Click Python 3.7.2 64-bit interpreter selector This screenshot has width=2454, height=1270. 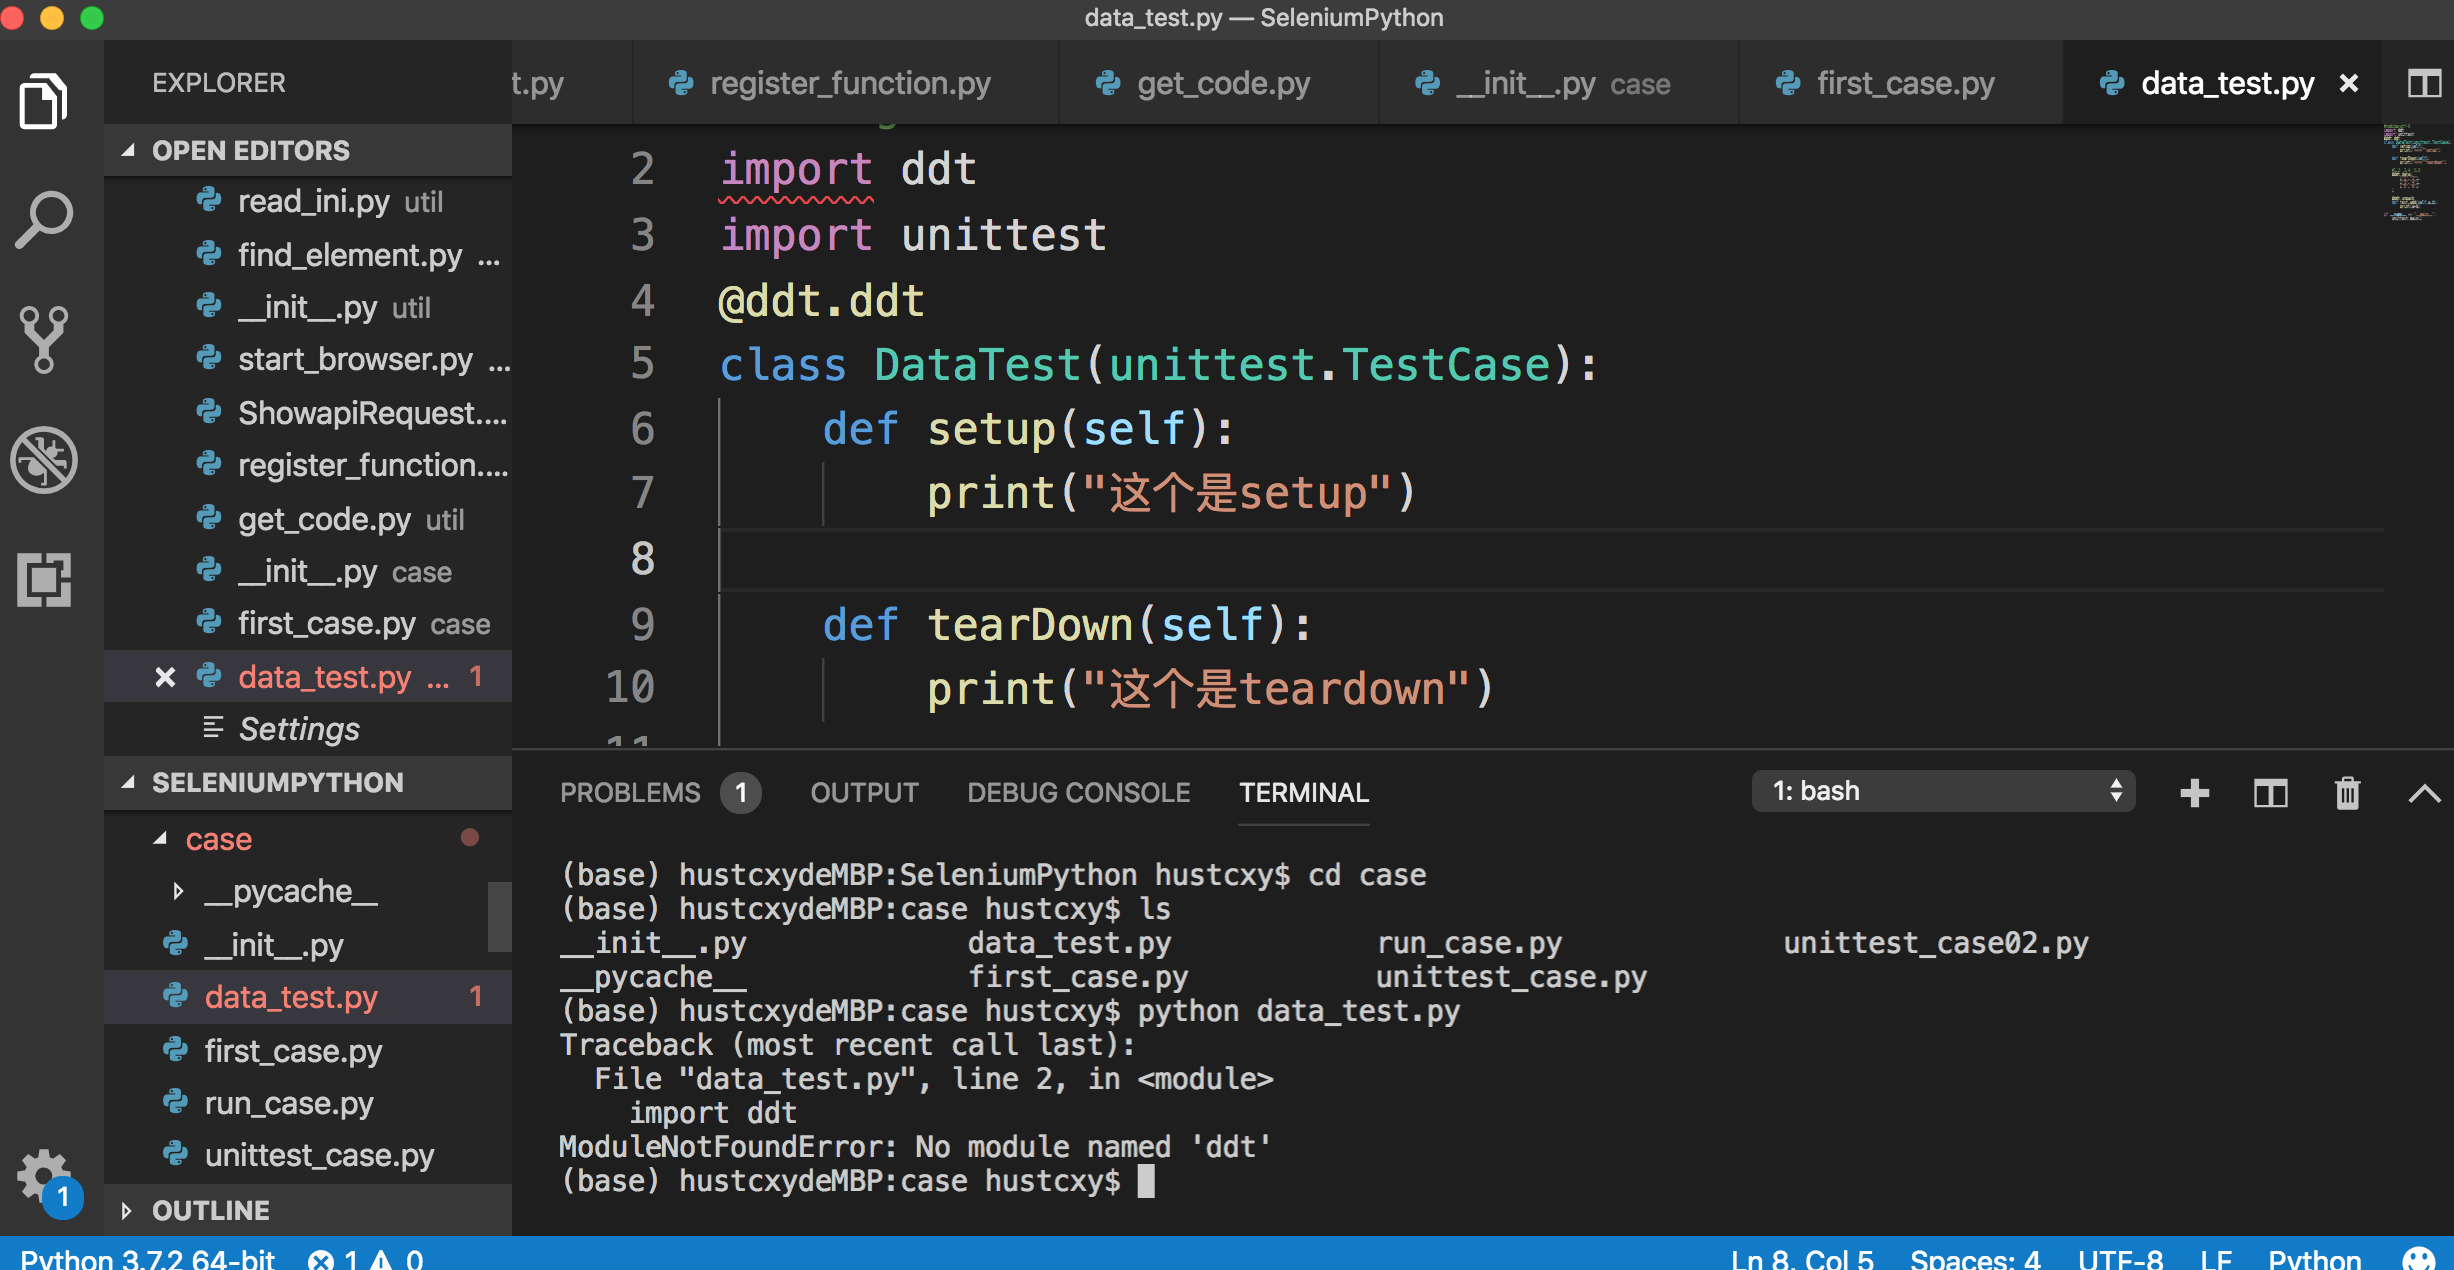(x=147, y=1258)
